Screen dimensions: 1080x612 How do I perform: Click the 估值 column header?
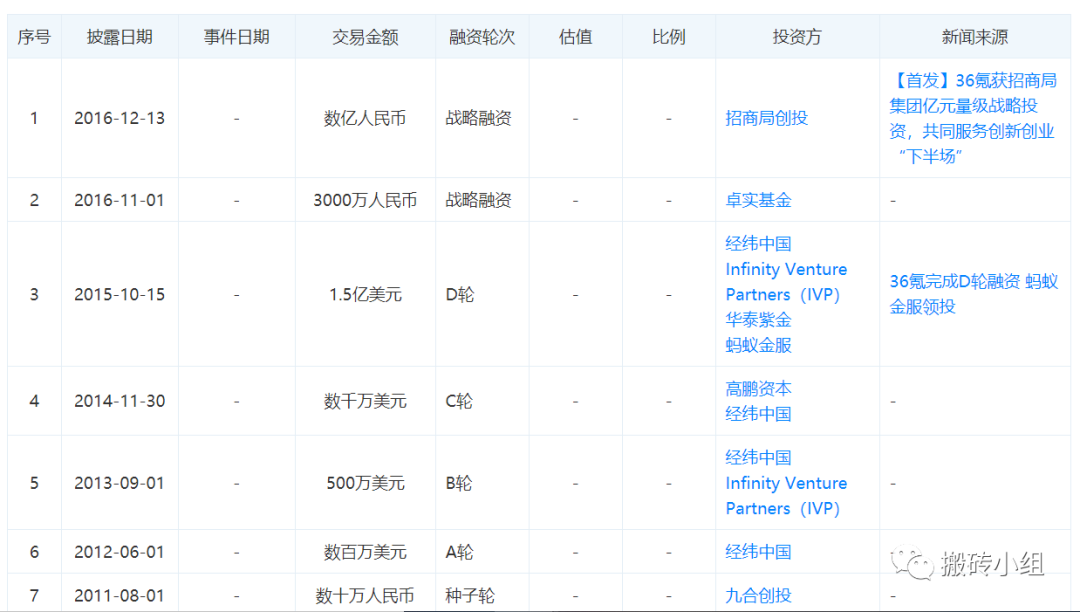pos(575,37)
